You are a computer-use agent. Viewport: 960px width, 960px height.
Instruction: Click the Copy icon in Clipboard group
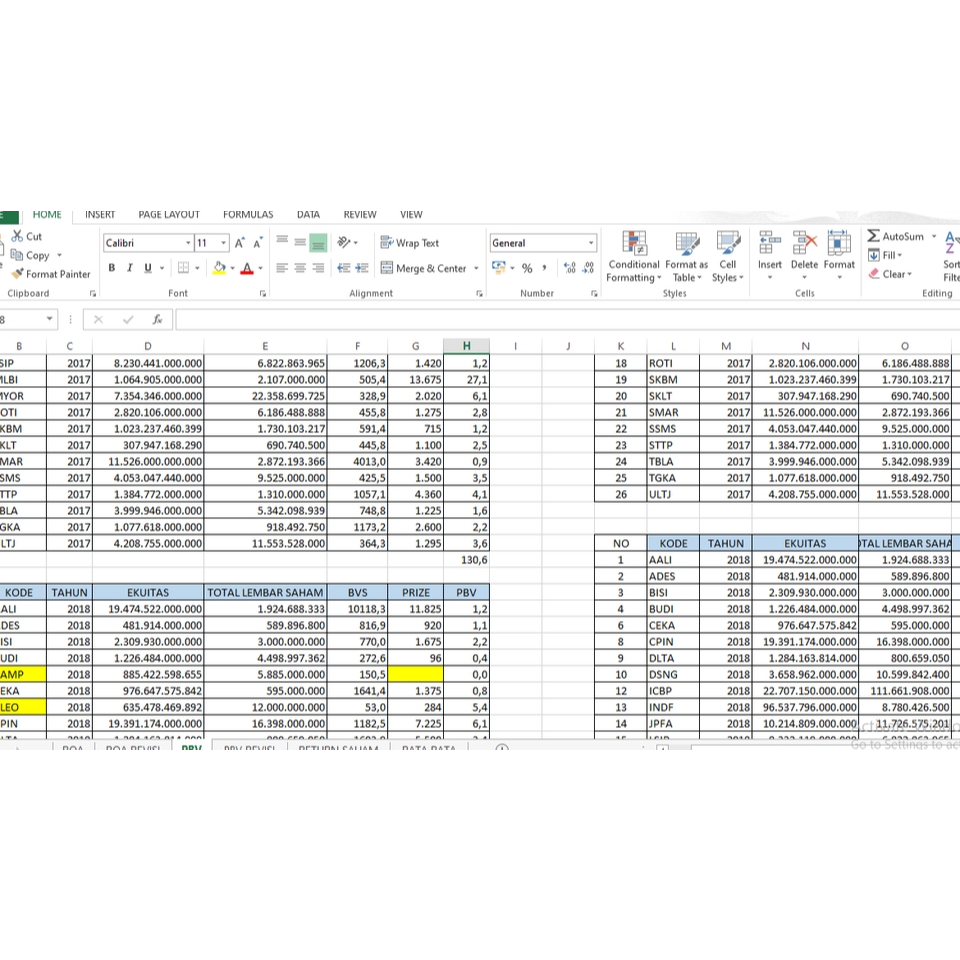(17, 255)
